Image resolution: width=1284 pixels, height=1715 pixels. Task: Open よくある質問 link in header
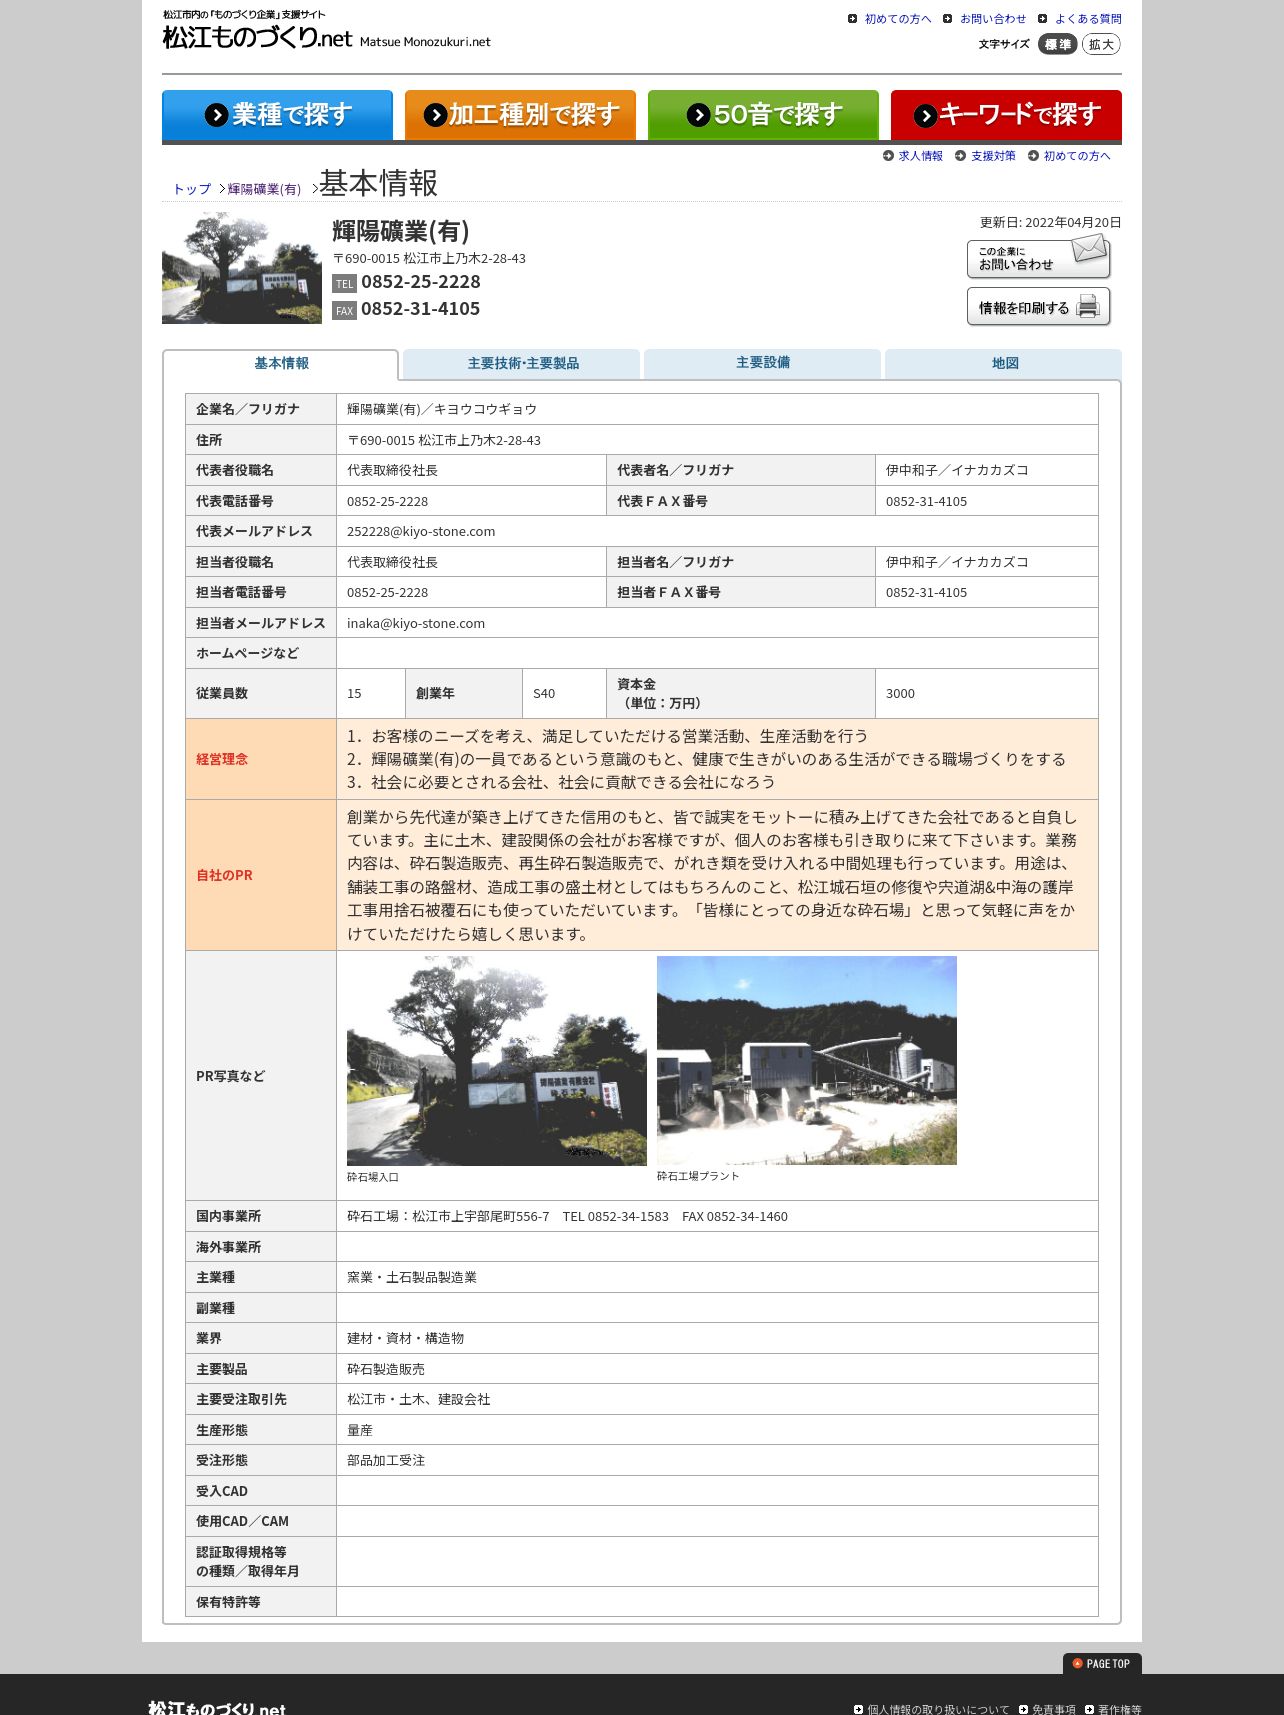tap(1088, 19)
